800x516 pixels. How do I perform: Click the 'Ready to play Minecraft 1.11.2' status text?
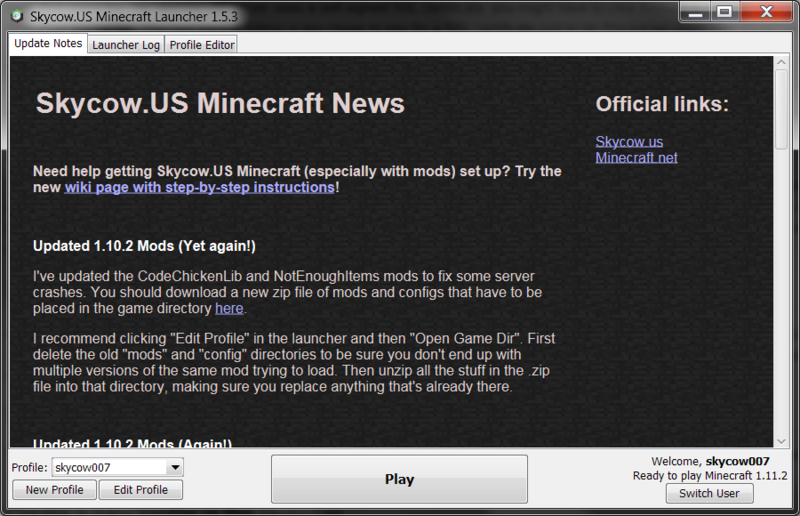pos(710,476)
